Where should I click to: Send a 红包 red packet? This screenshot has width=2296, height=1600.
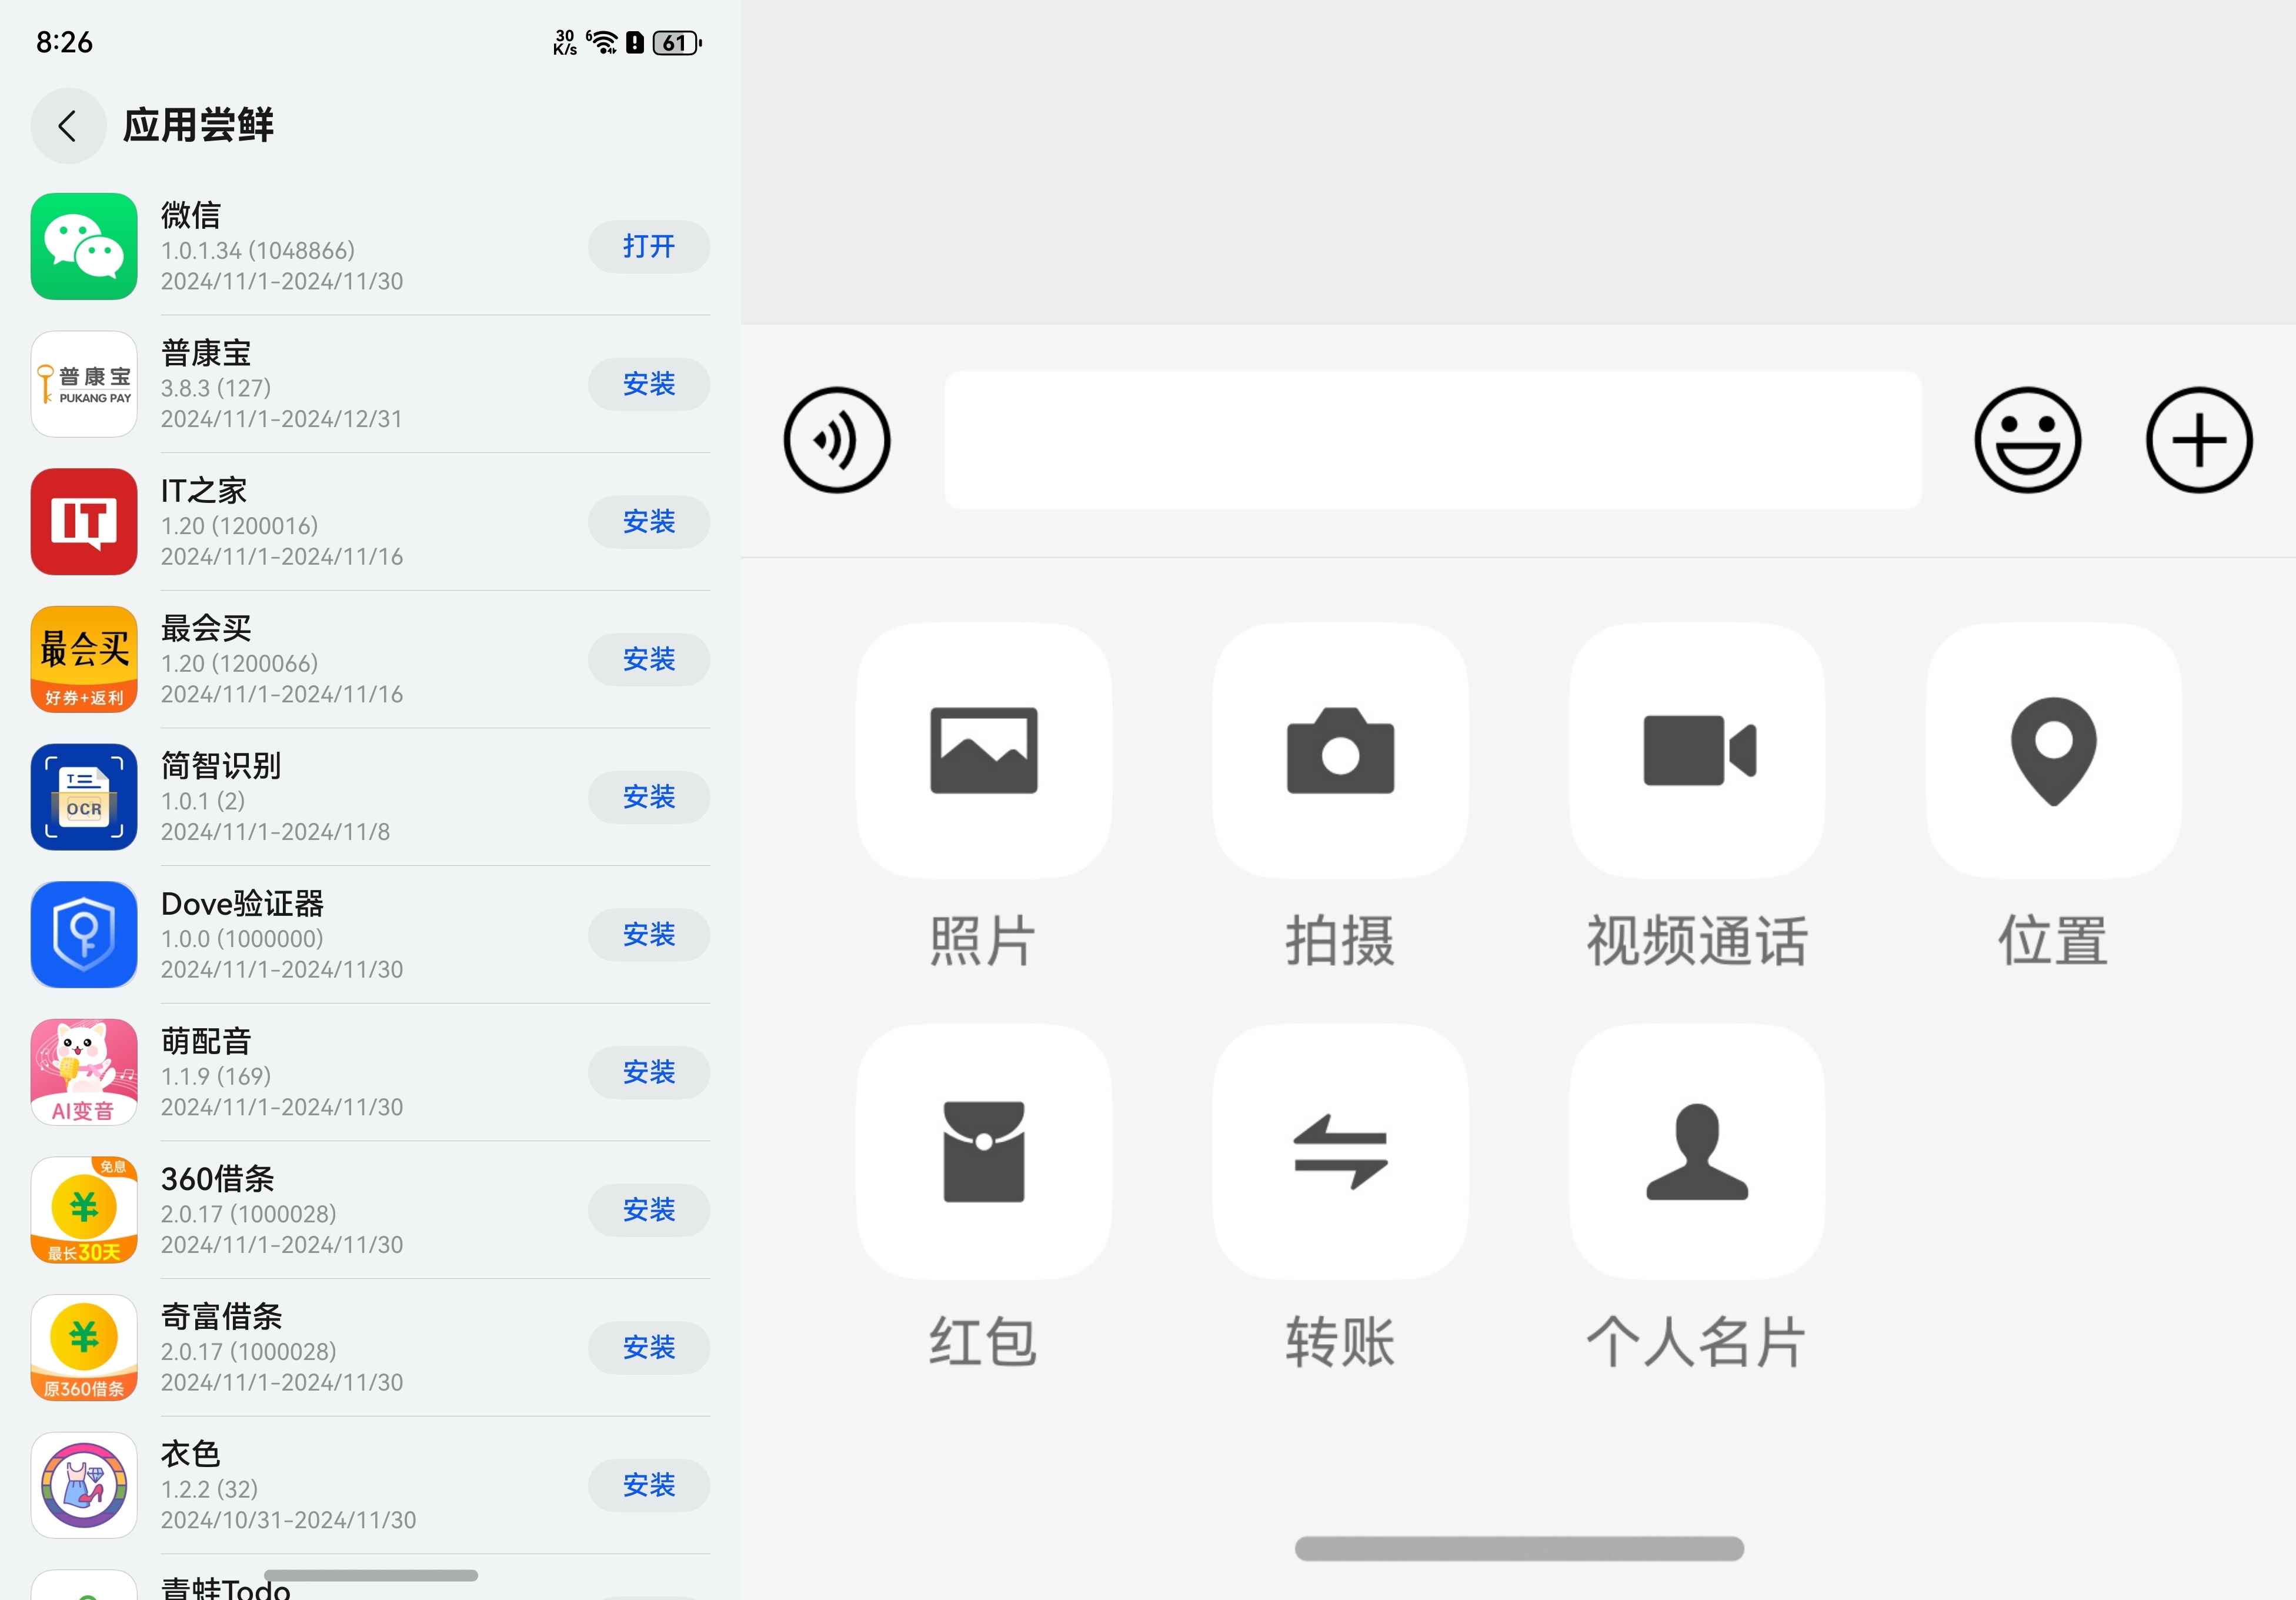click(984, 1152)
